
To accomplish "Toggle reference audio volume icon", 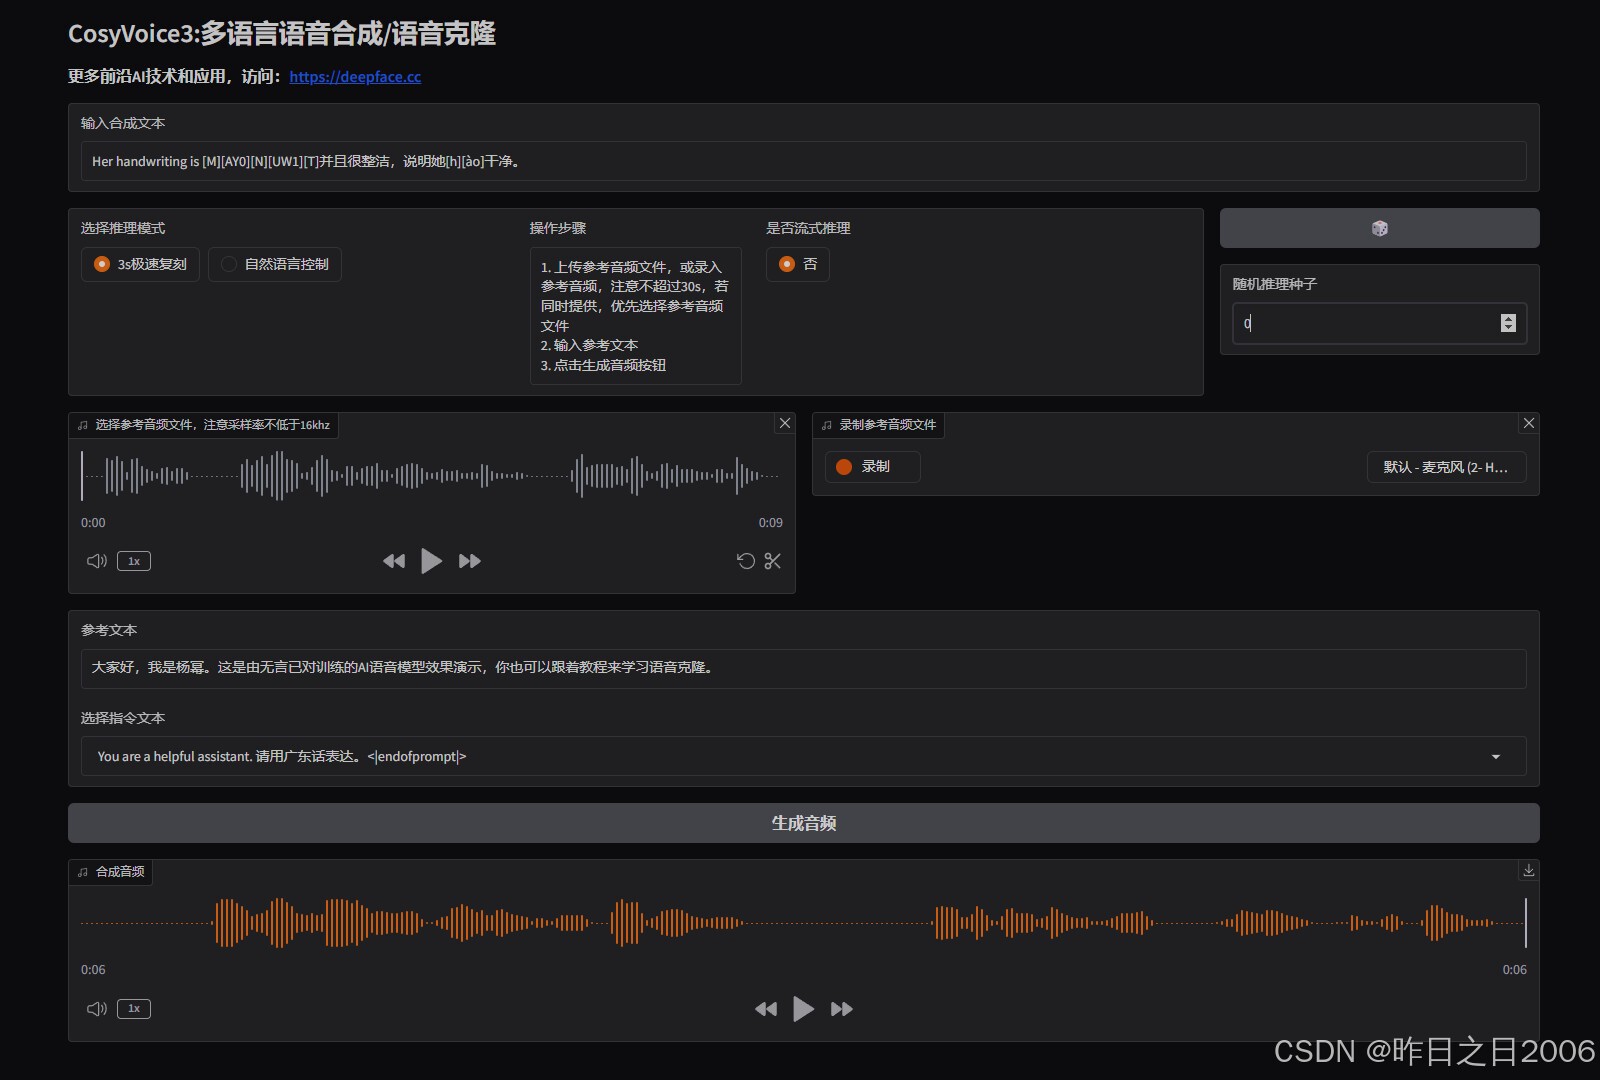I will click(x=97, y=561).
